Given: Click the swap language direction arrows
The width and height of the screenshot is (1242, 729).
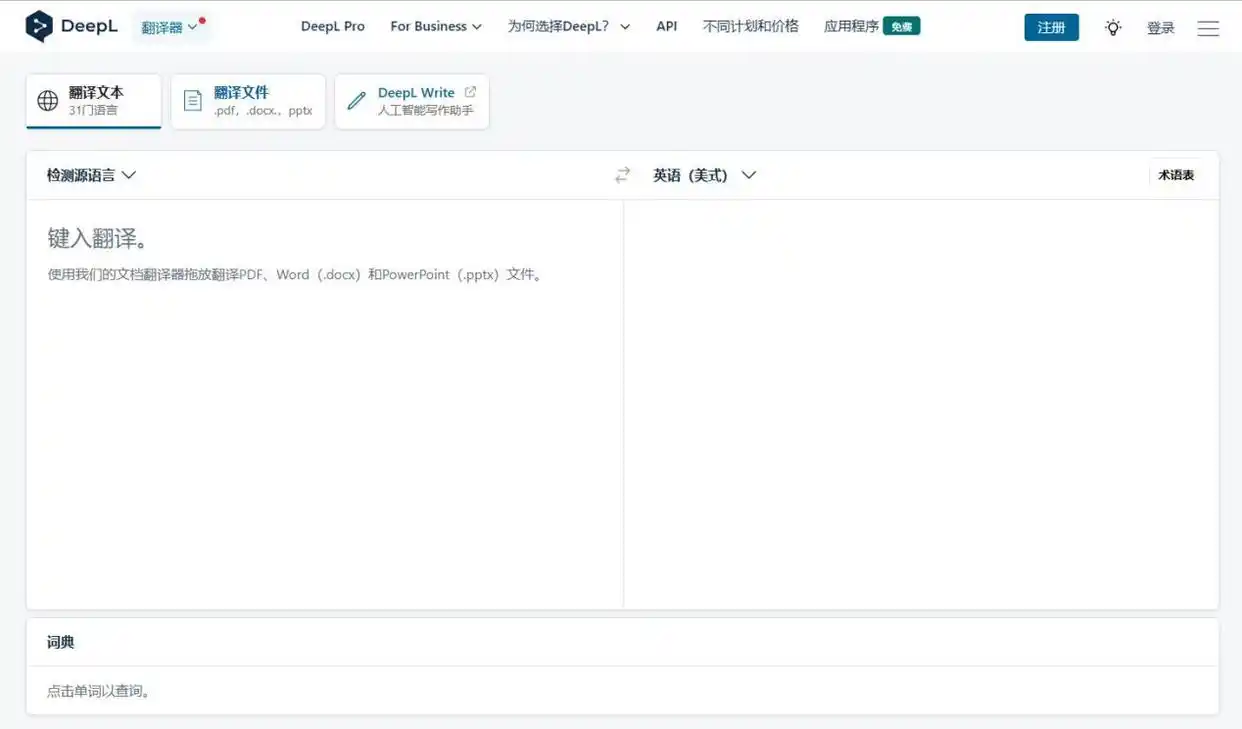Looking at the screenshot, I should point(622,174).
